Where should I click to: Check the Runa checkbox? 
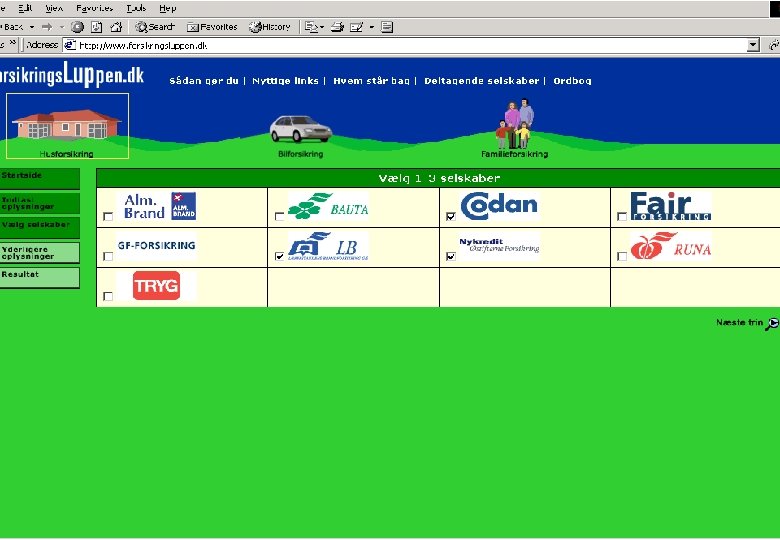point(622,256)
